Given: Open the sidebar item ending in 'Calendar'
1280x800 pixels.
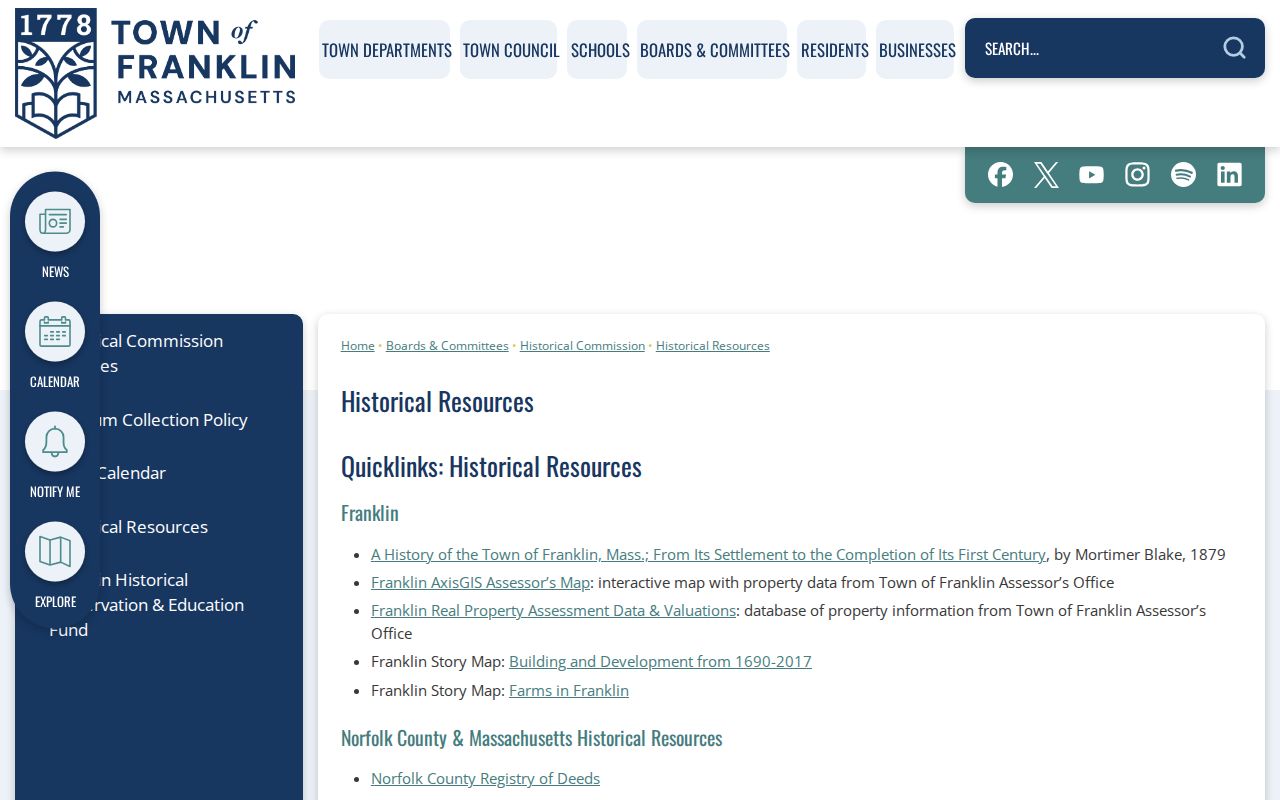Looking at the screenshot, I should click(x=159, y=473).
